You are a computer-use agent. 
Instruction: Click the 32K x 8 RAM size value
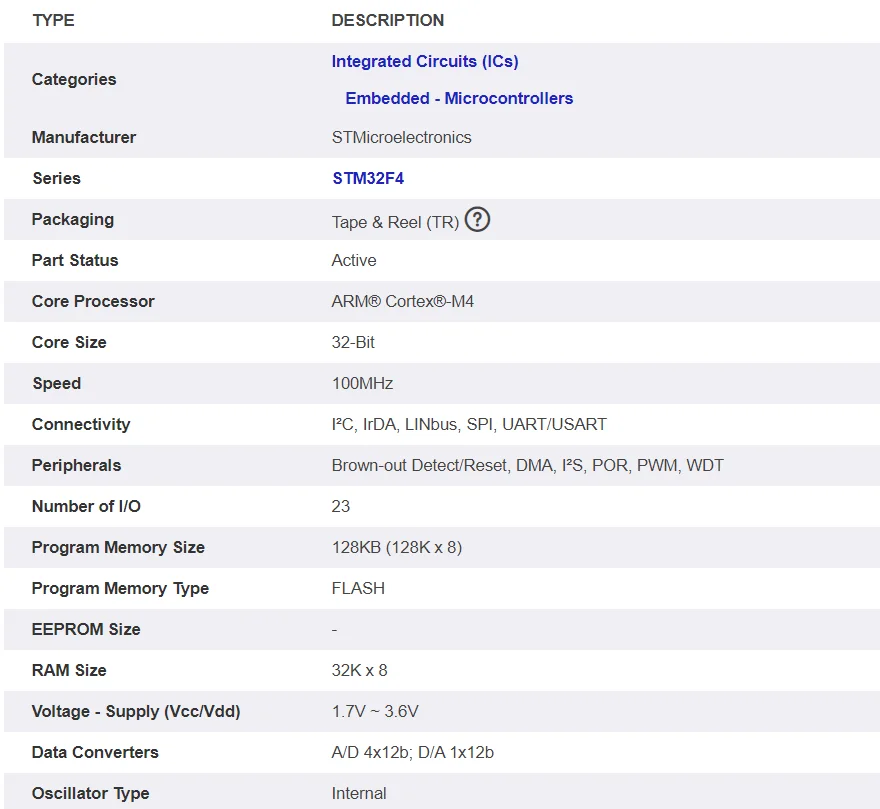coord(359,671)
